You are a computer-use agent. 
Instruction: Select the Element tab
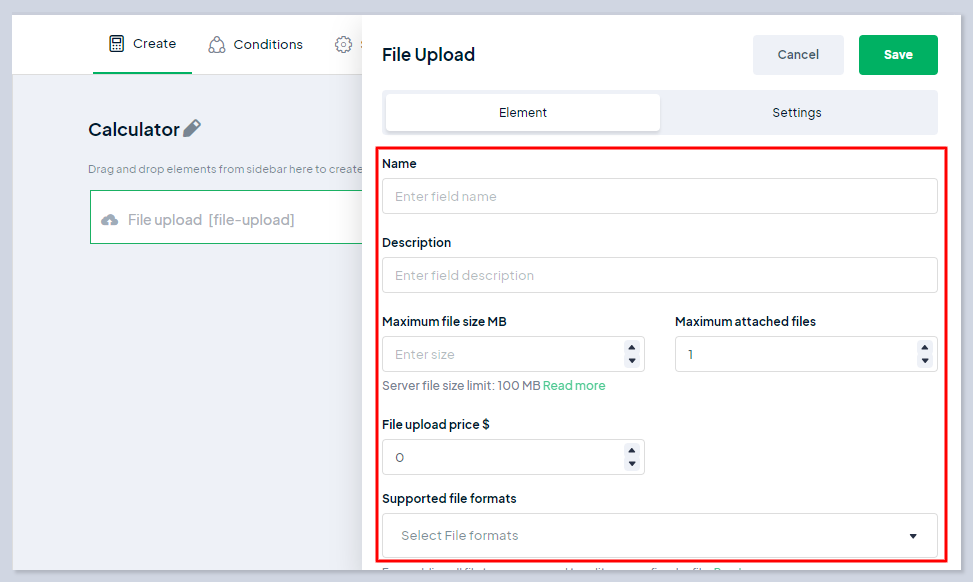(x=523, y=113)
